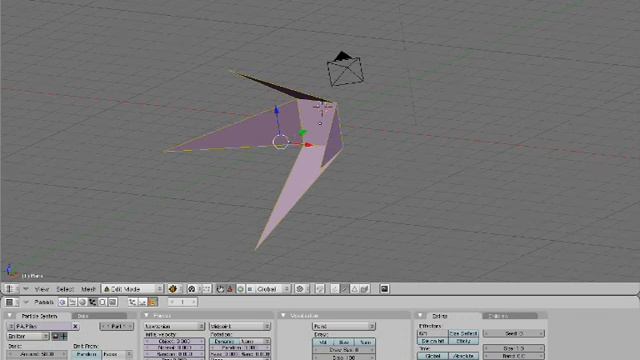
Task: Toggle the Dynamic rotation button
Action: click(224, 341)
